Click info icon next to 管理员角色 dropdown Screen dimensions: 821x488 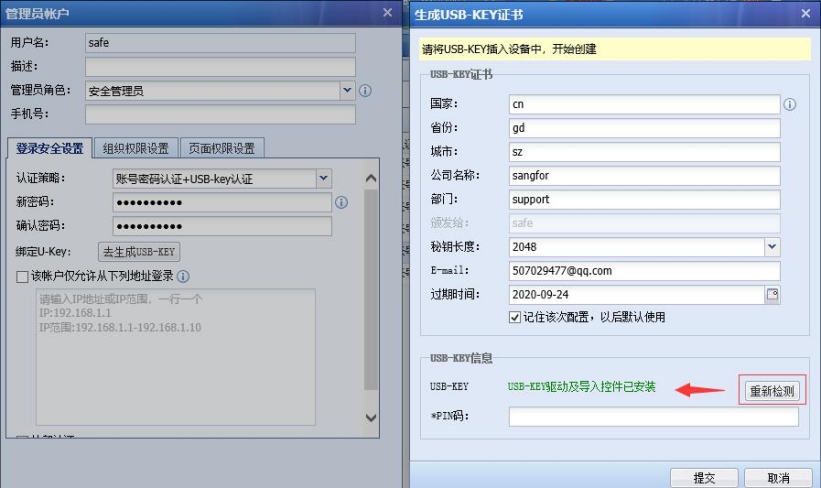tap(365, 91)
